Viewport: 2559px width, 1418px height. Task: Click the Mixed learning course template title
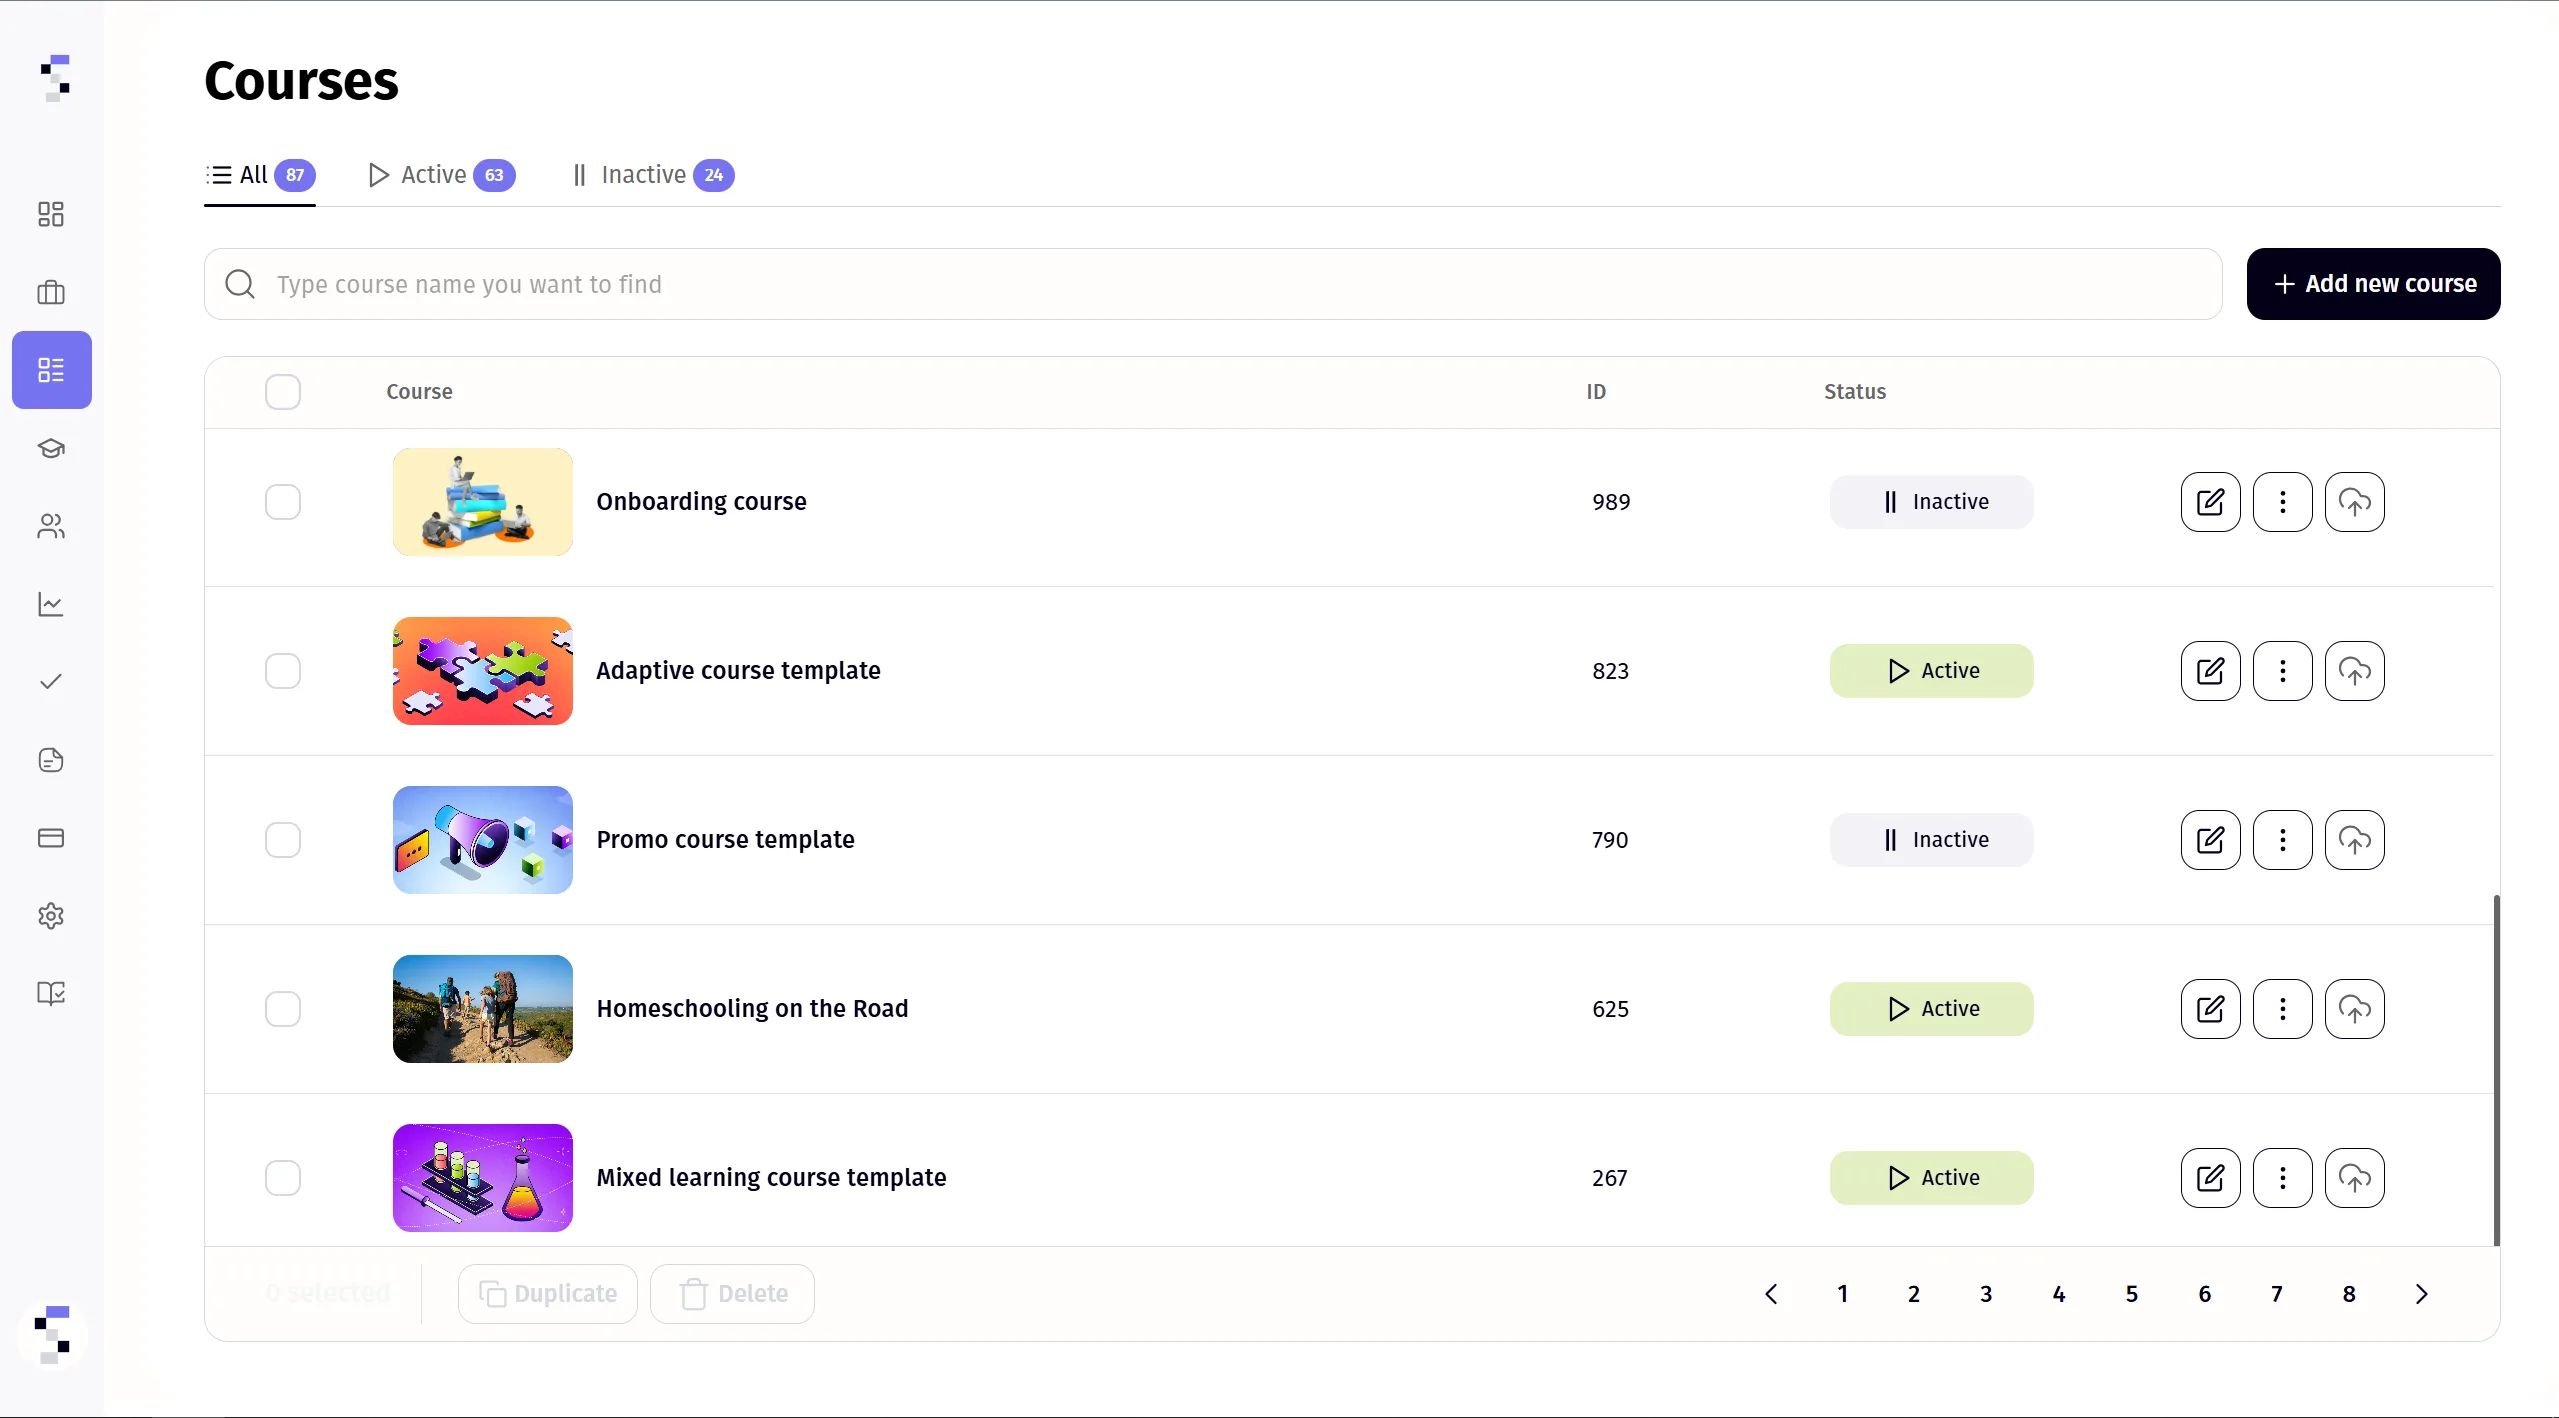coord(771,1178)
